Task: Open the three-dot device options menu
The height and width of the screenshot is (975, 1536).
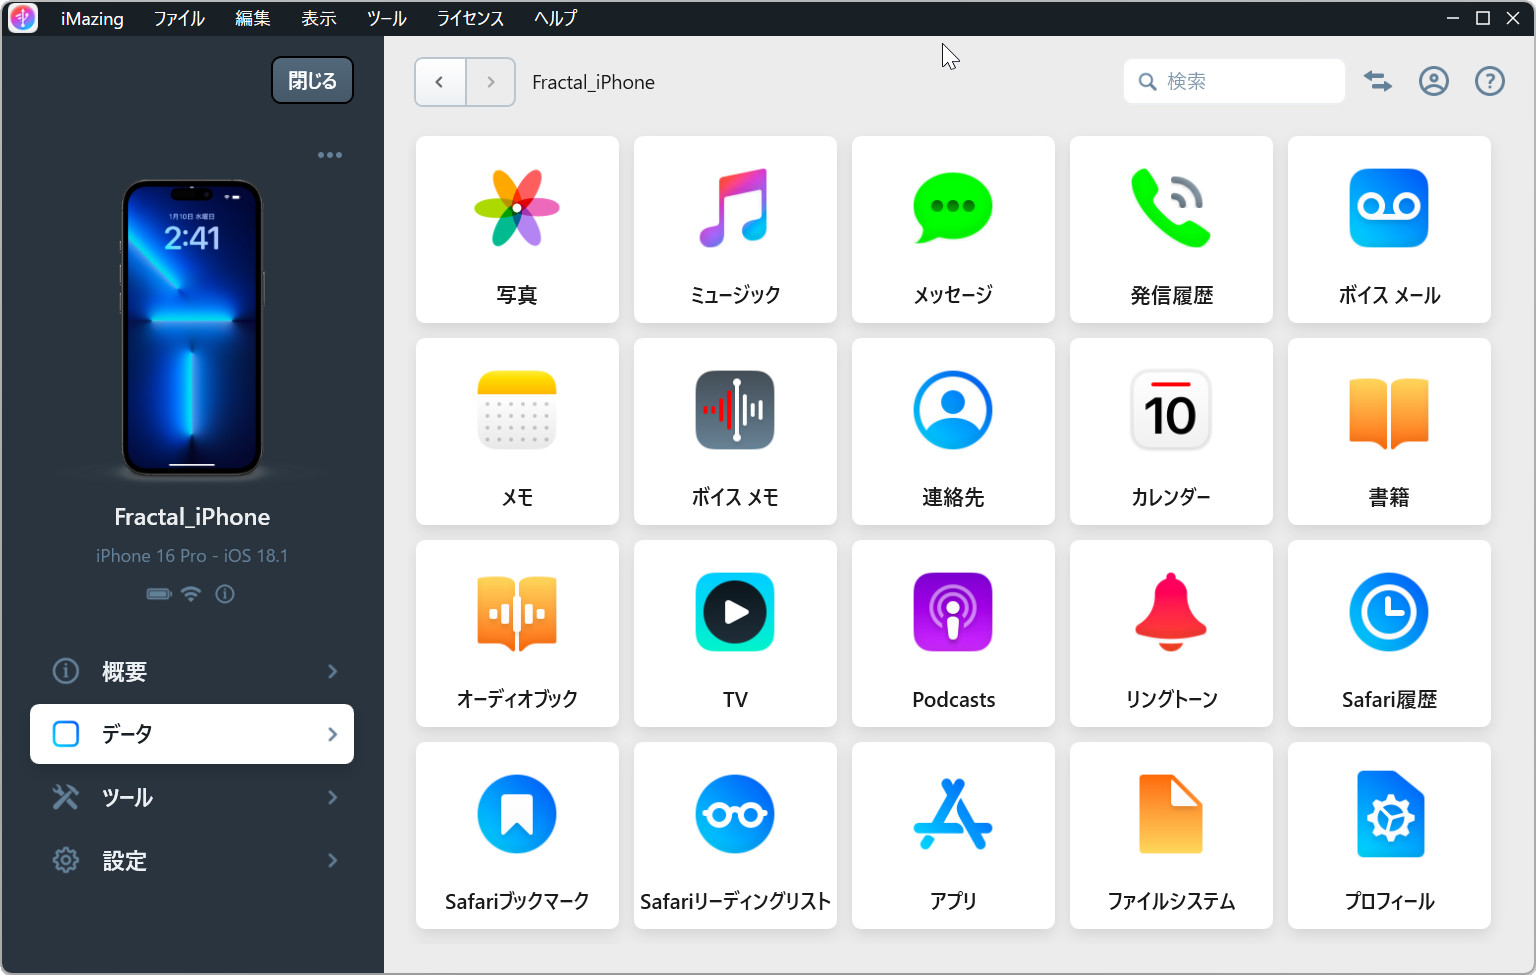Action: pos(330,155)
